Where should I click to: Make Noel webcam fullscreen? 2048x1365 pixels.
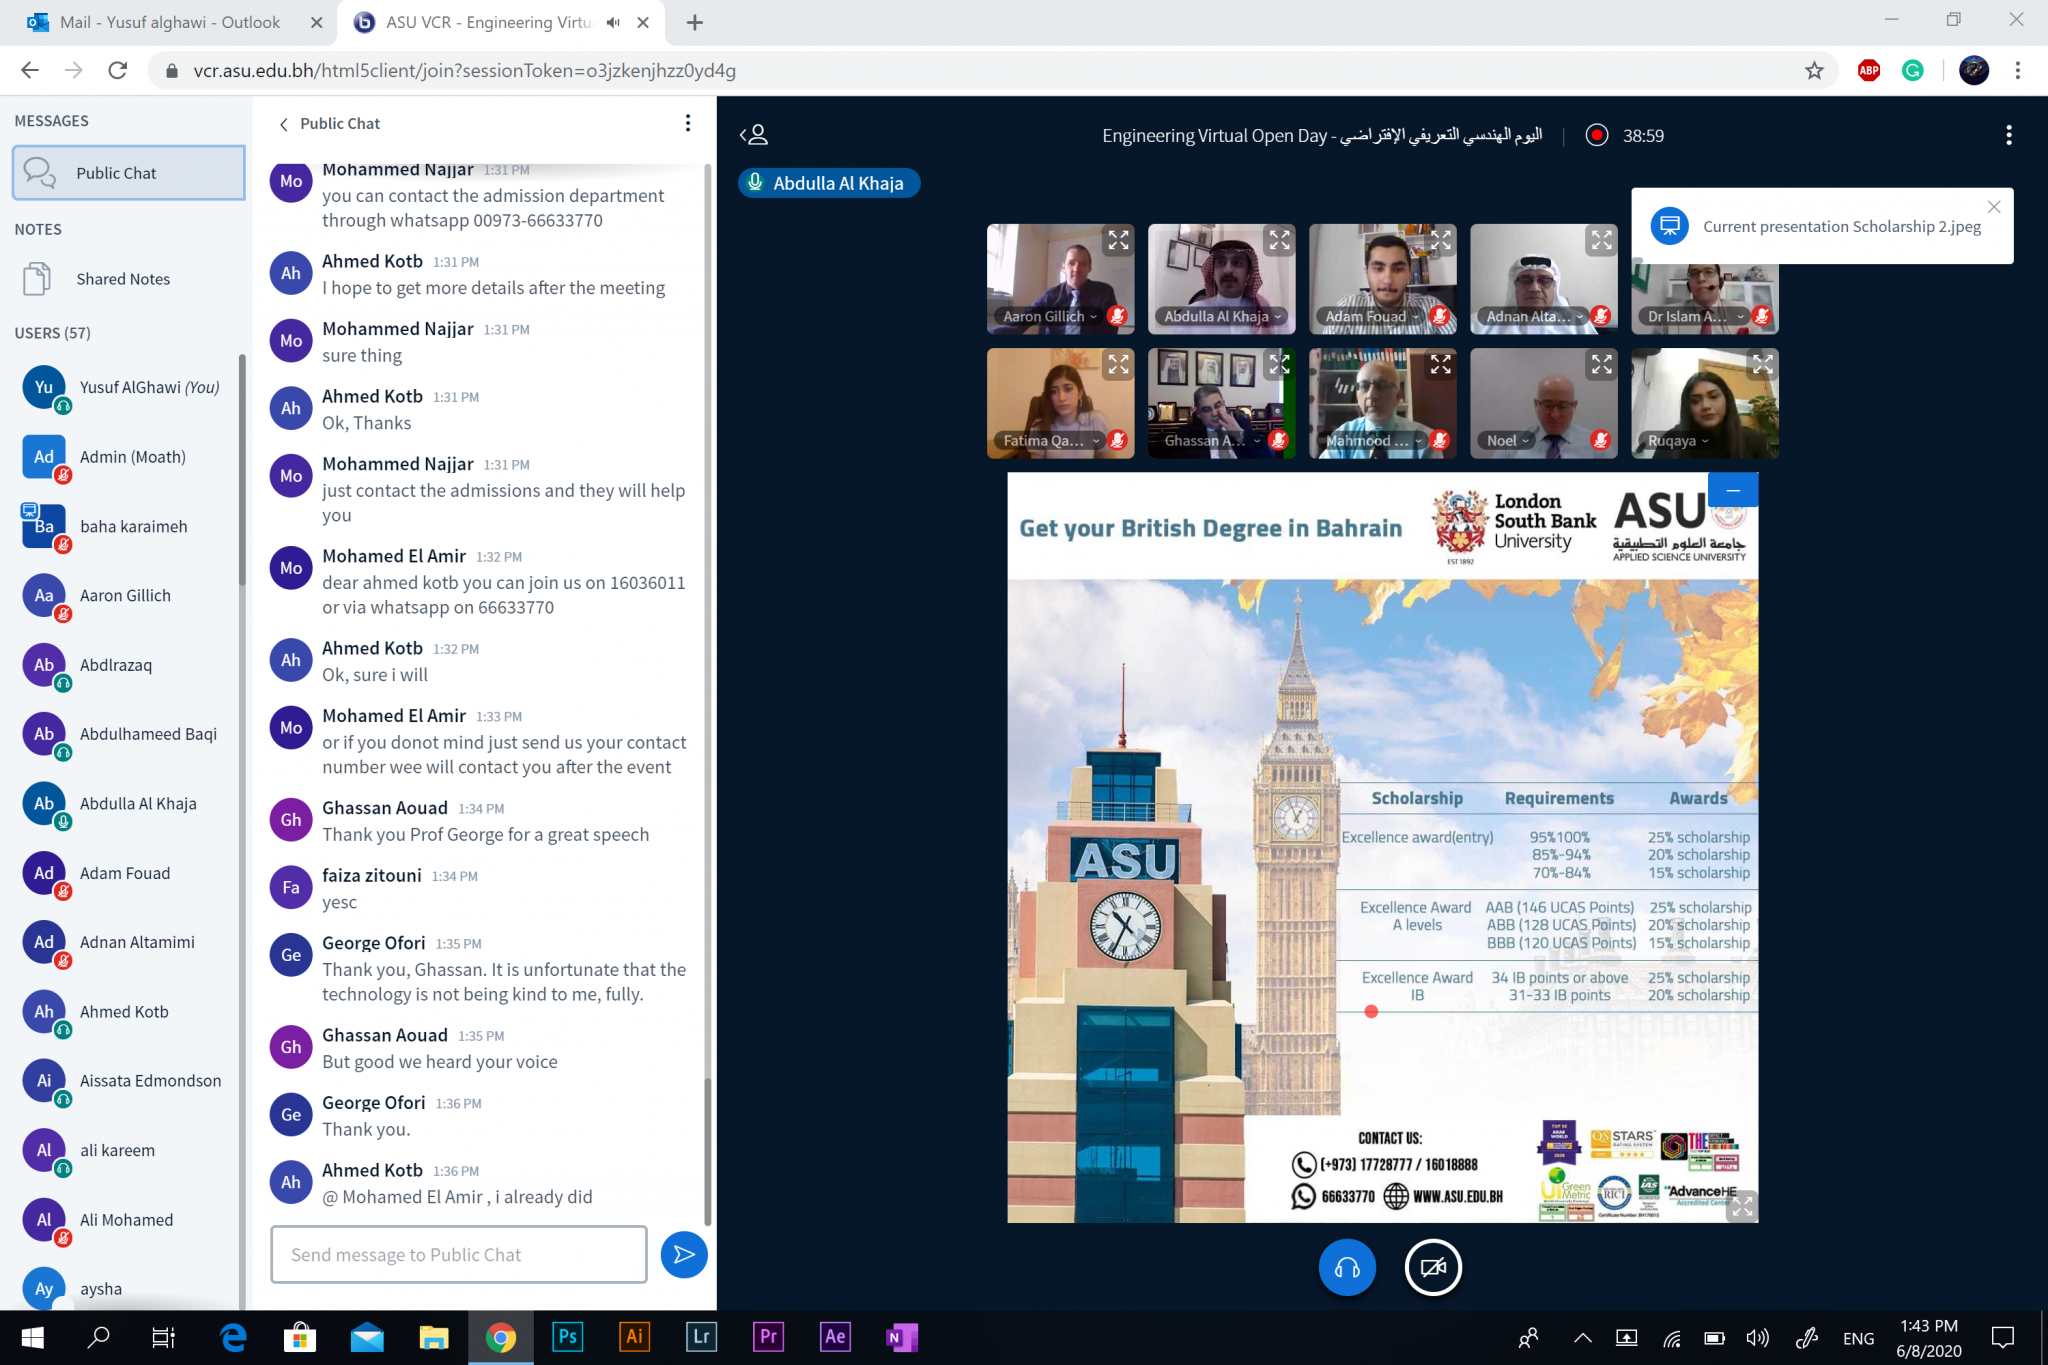(x=1601, y=365)
